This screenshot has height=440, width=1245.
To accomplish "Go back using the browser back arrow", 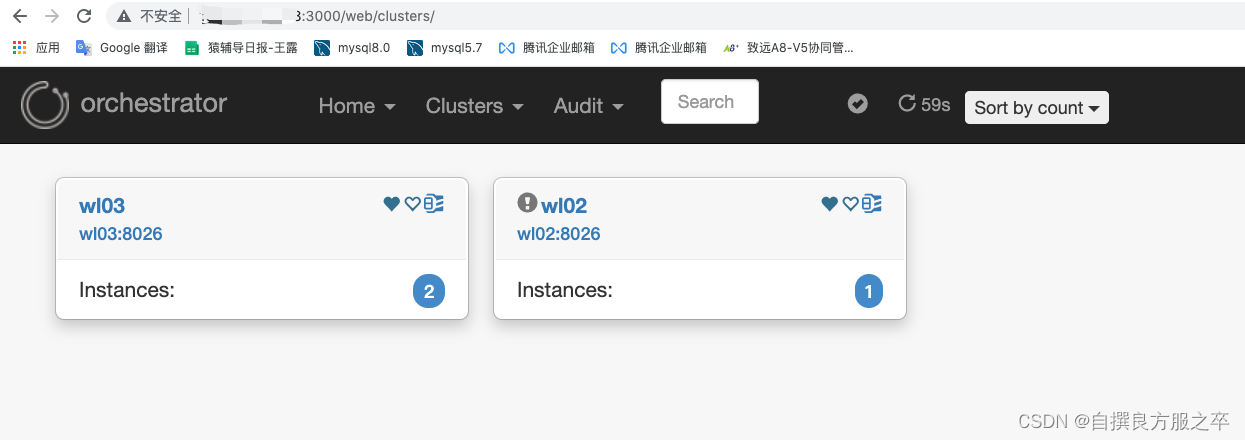I will point(20,16).
